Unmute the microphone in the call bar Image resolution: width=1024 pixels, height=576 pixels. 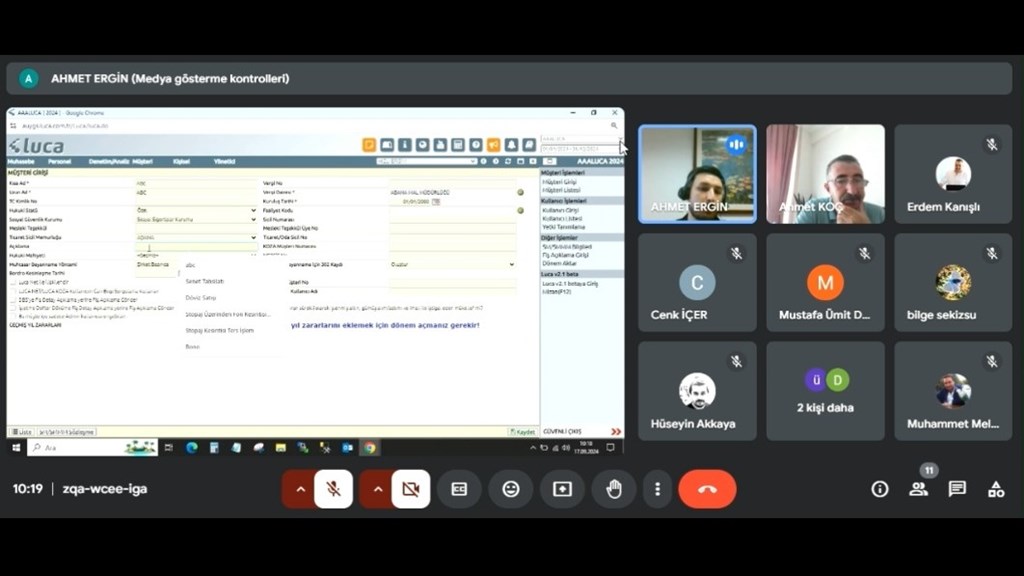click(x=334, y=489)
